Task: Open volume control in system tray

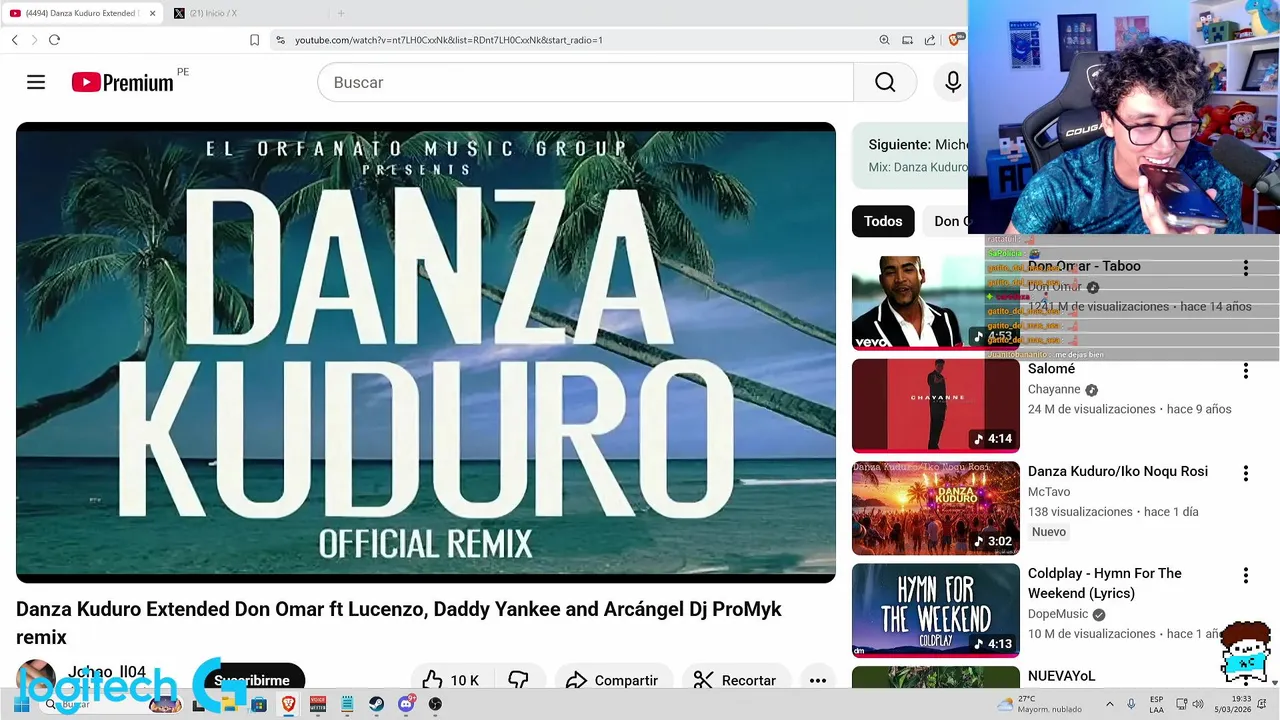Action: tap(1199, 704)
